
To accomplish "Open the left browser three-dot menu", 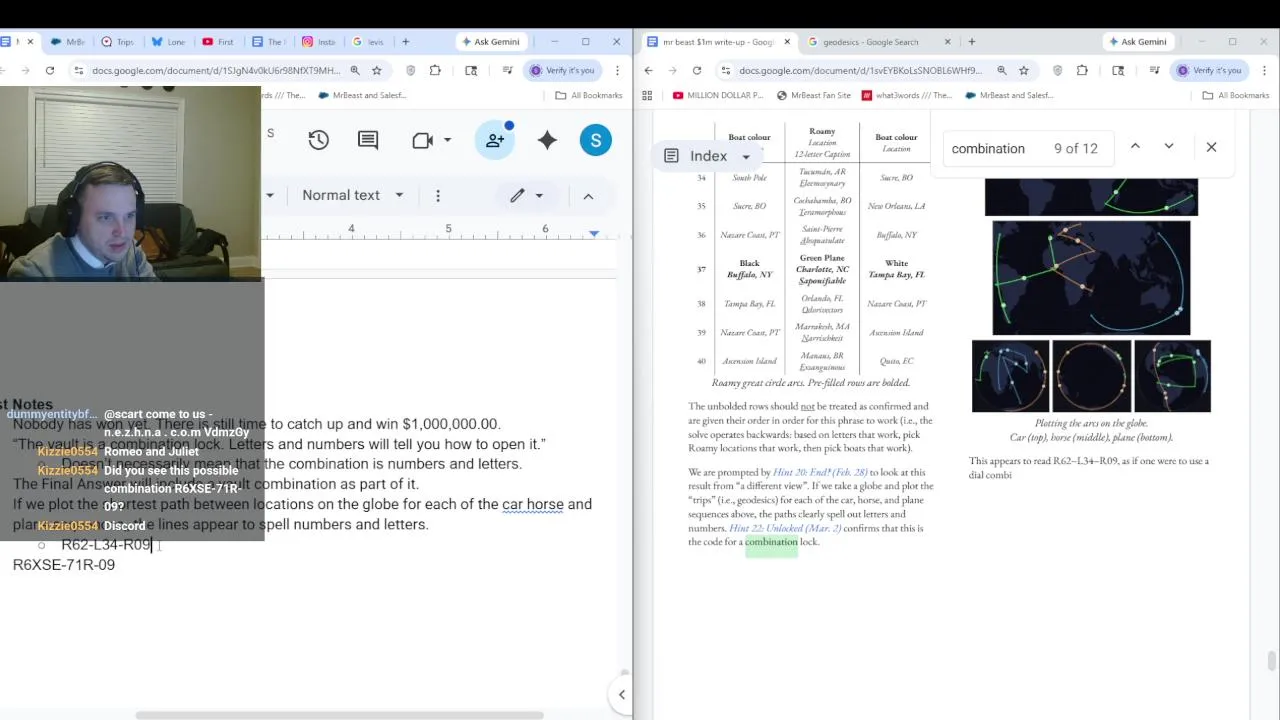I will point(618,70).
